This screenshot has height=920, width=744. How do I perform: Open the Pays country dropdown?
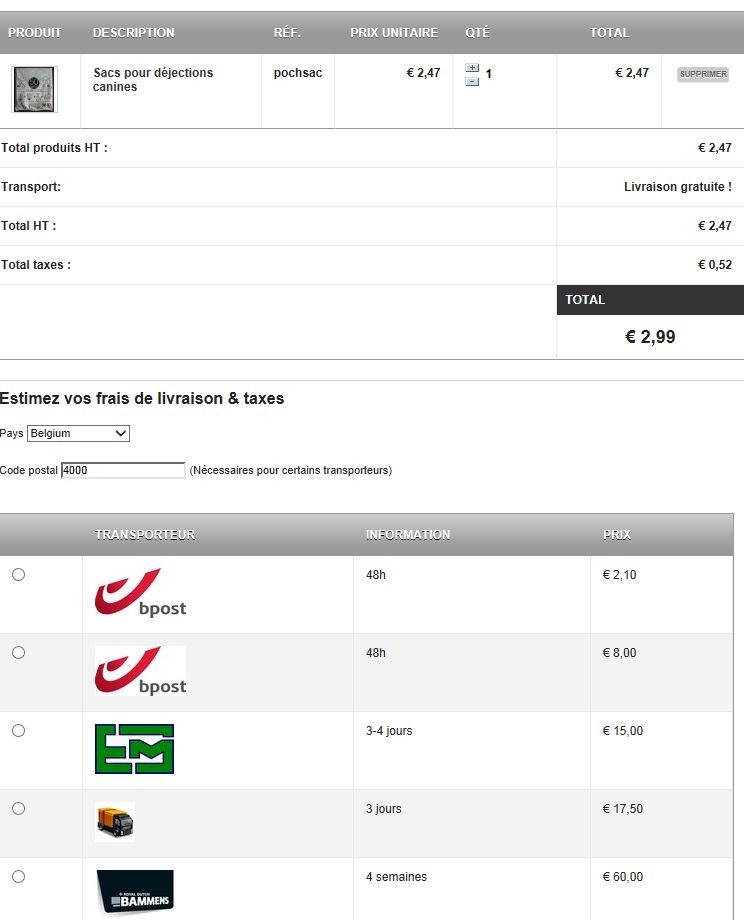[x=79, y=434]
